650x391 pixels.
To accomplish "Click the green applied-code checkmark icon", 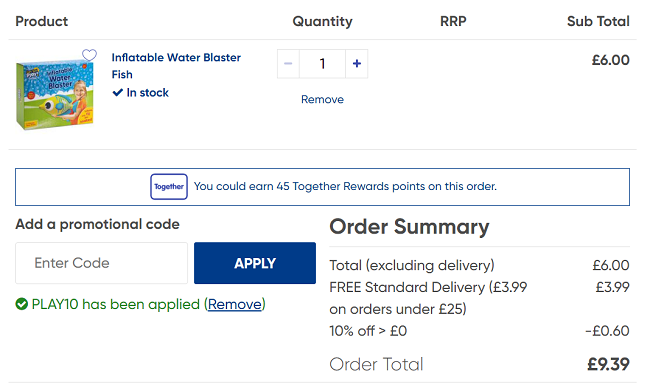I will tap(22, 304).
